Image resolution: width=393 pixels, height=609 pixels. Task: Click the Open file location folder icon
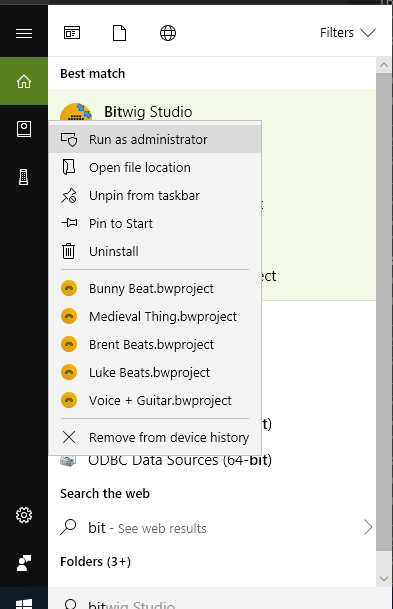click(69, 167)
